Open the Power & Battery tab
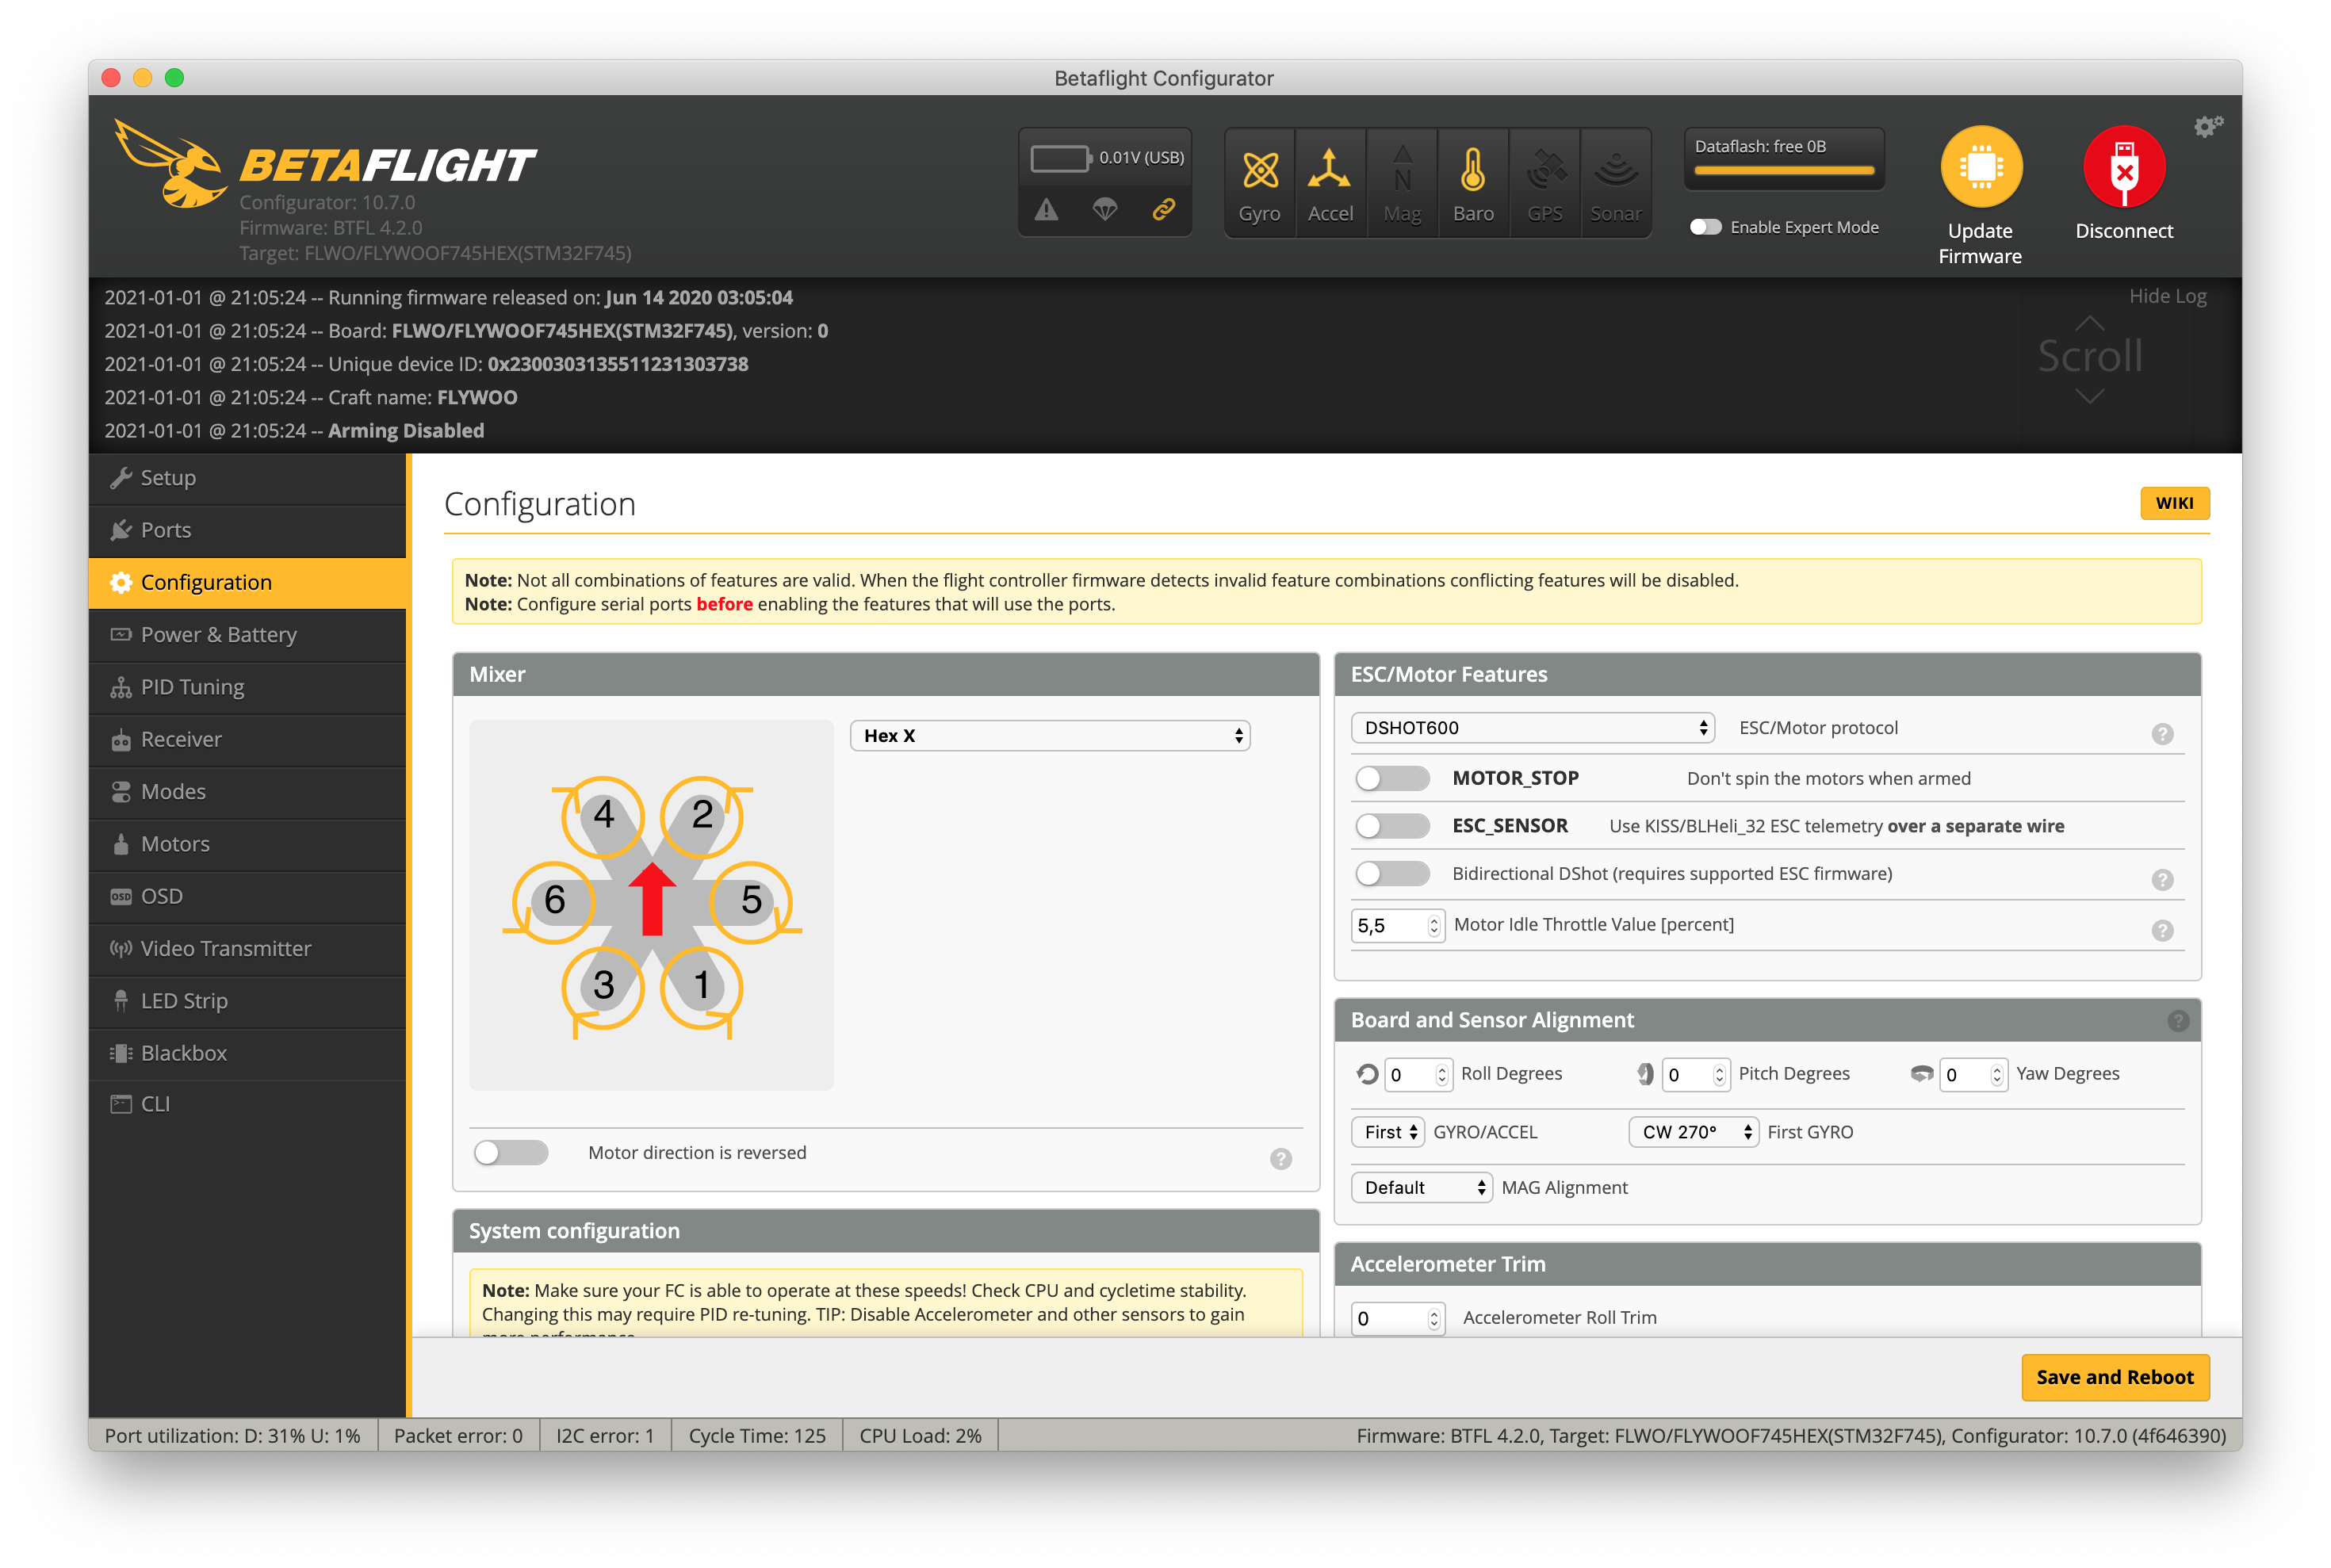Screen dimensions: 2331x1568 point(247,635)
